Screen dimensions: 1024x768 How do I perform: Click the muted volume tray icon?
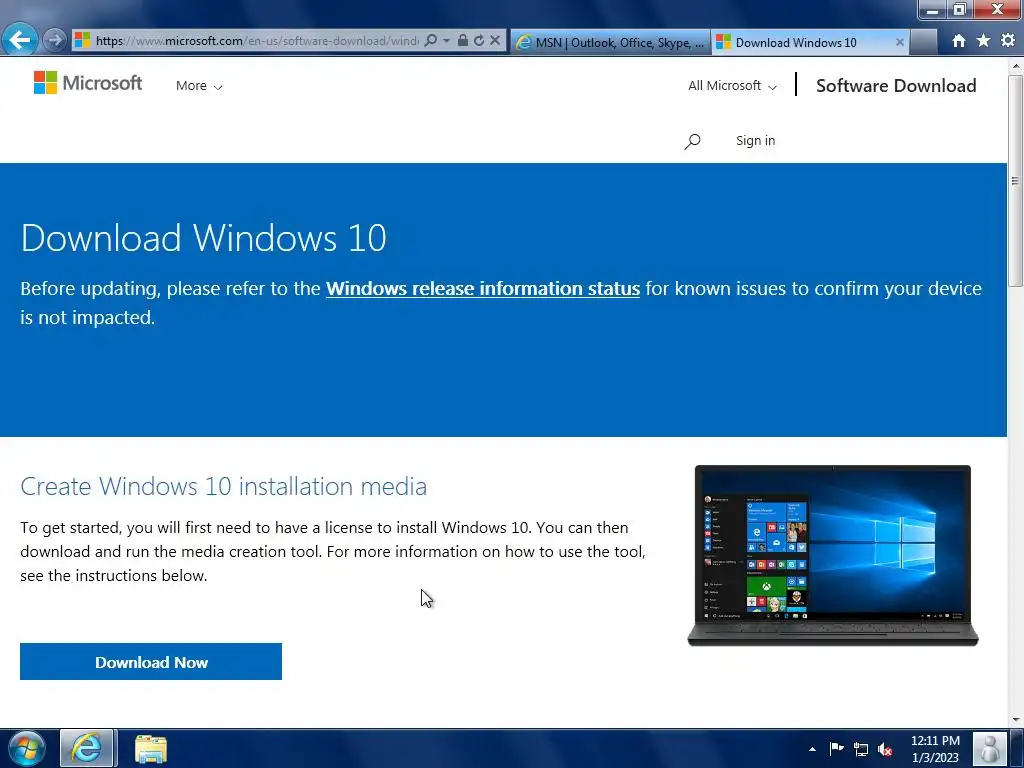[885, 750]
